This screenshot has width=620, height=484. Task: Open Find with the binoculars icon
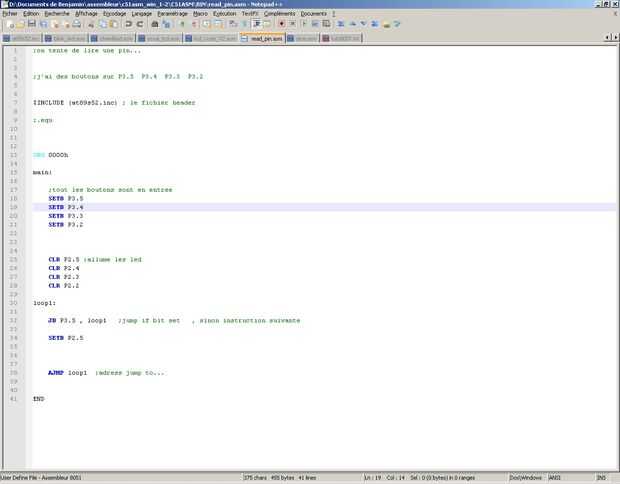coord(155,24)
